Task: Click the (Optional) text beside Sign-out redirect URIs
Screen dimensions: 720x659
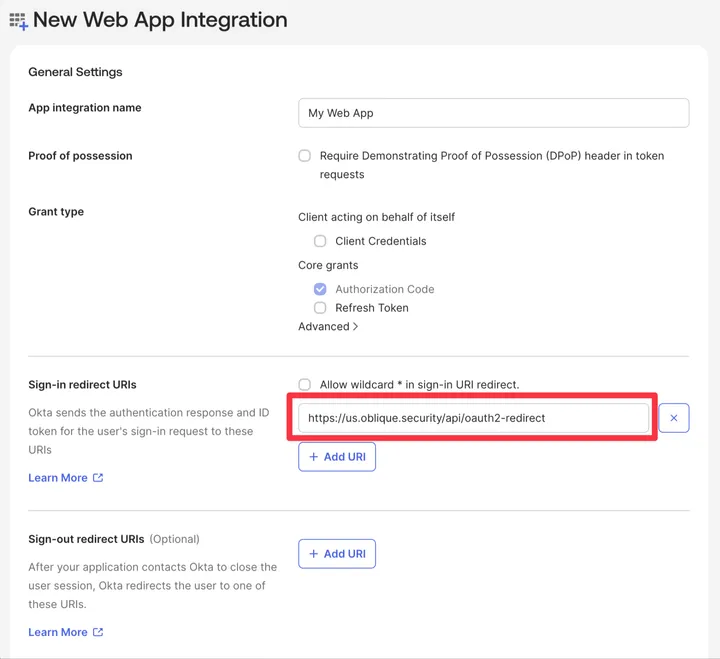Action: [174, 539]
